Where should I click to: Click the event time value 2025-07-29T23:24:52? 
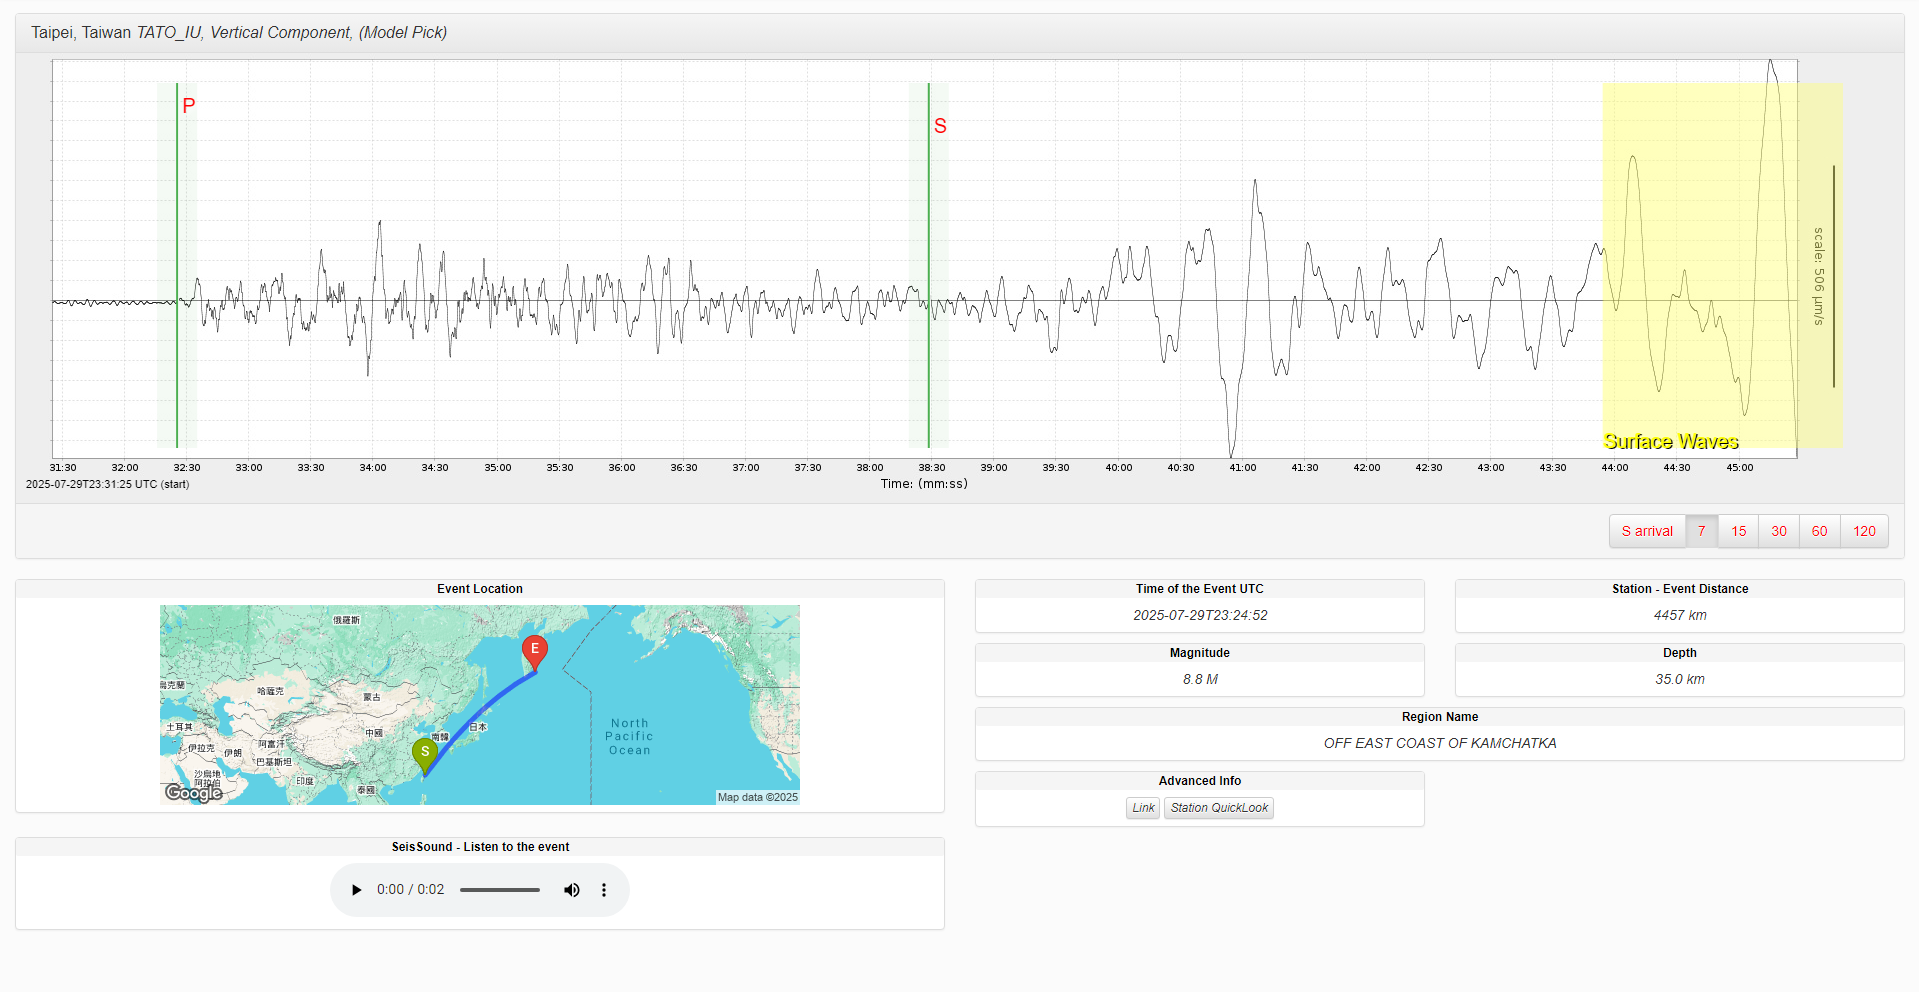(x=1200, y=615)
